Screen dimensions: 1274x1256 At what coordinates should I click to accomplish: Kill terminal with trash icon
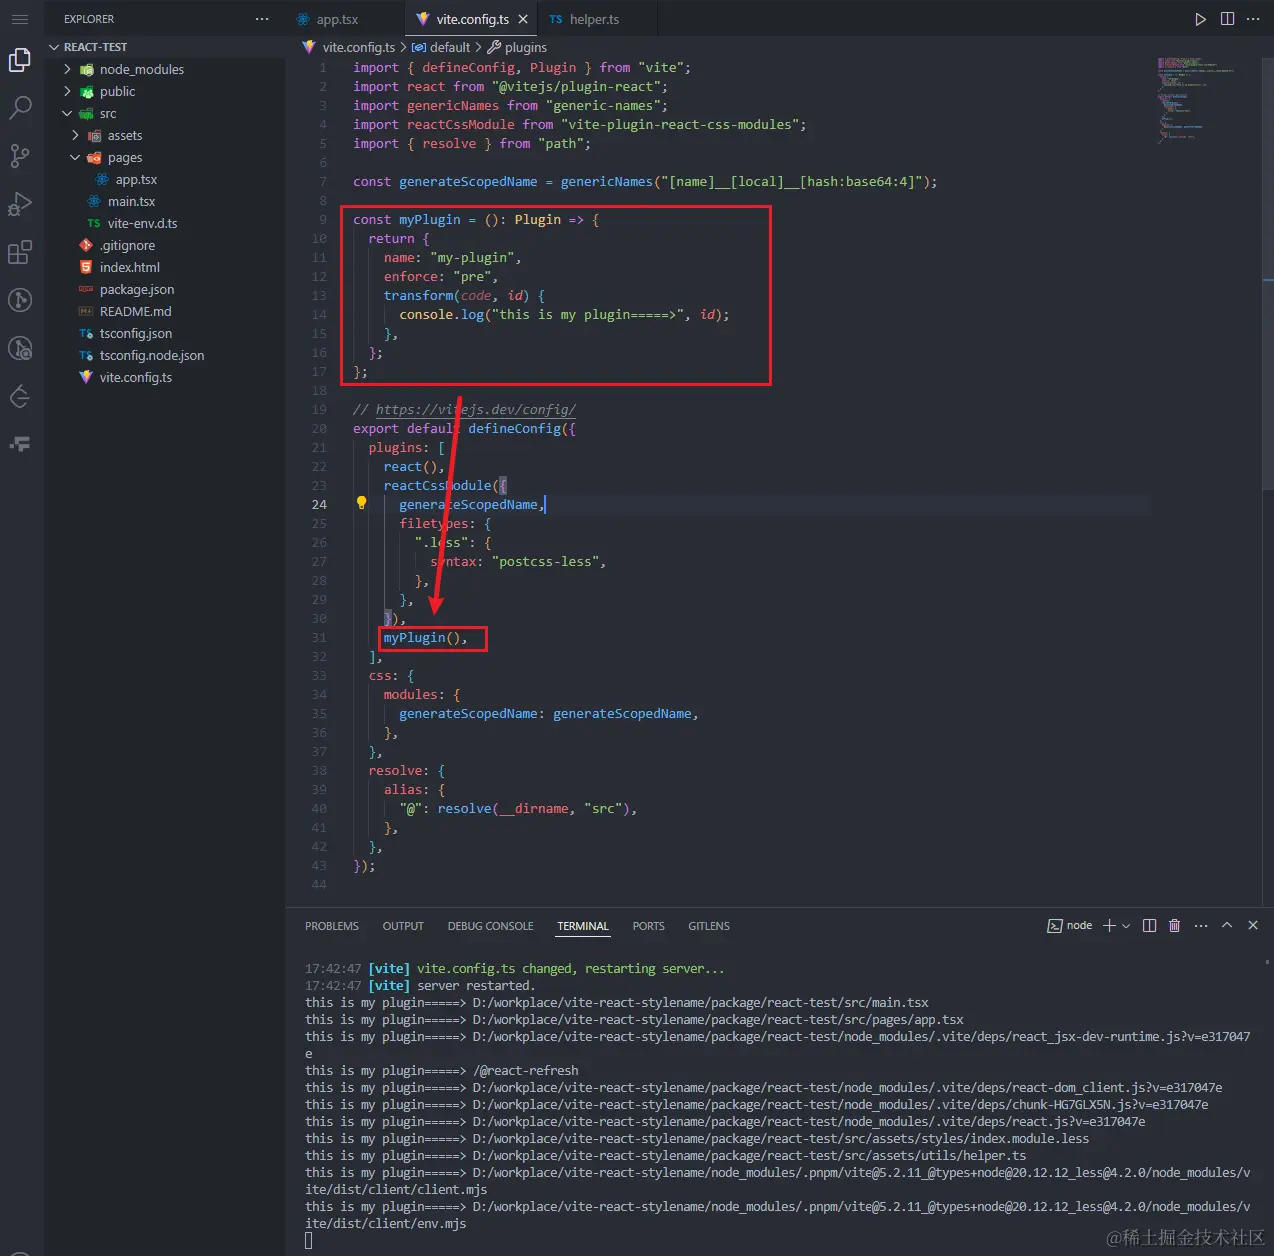[1175, 926]
